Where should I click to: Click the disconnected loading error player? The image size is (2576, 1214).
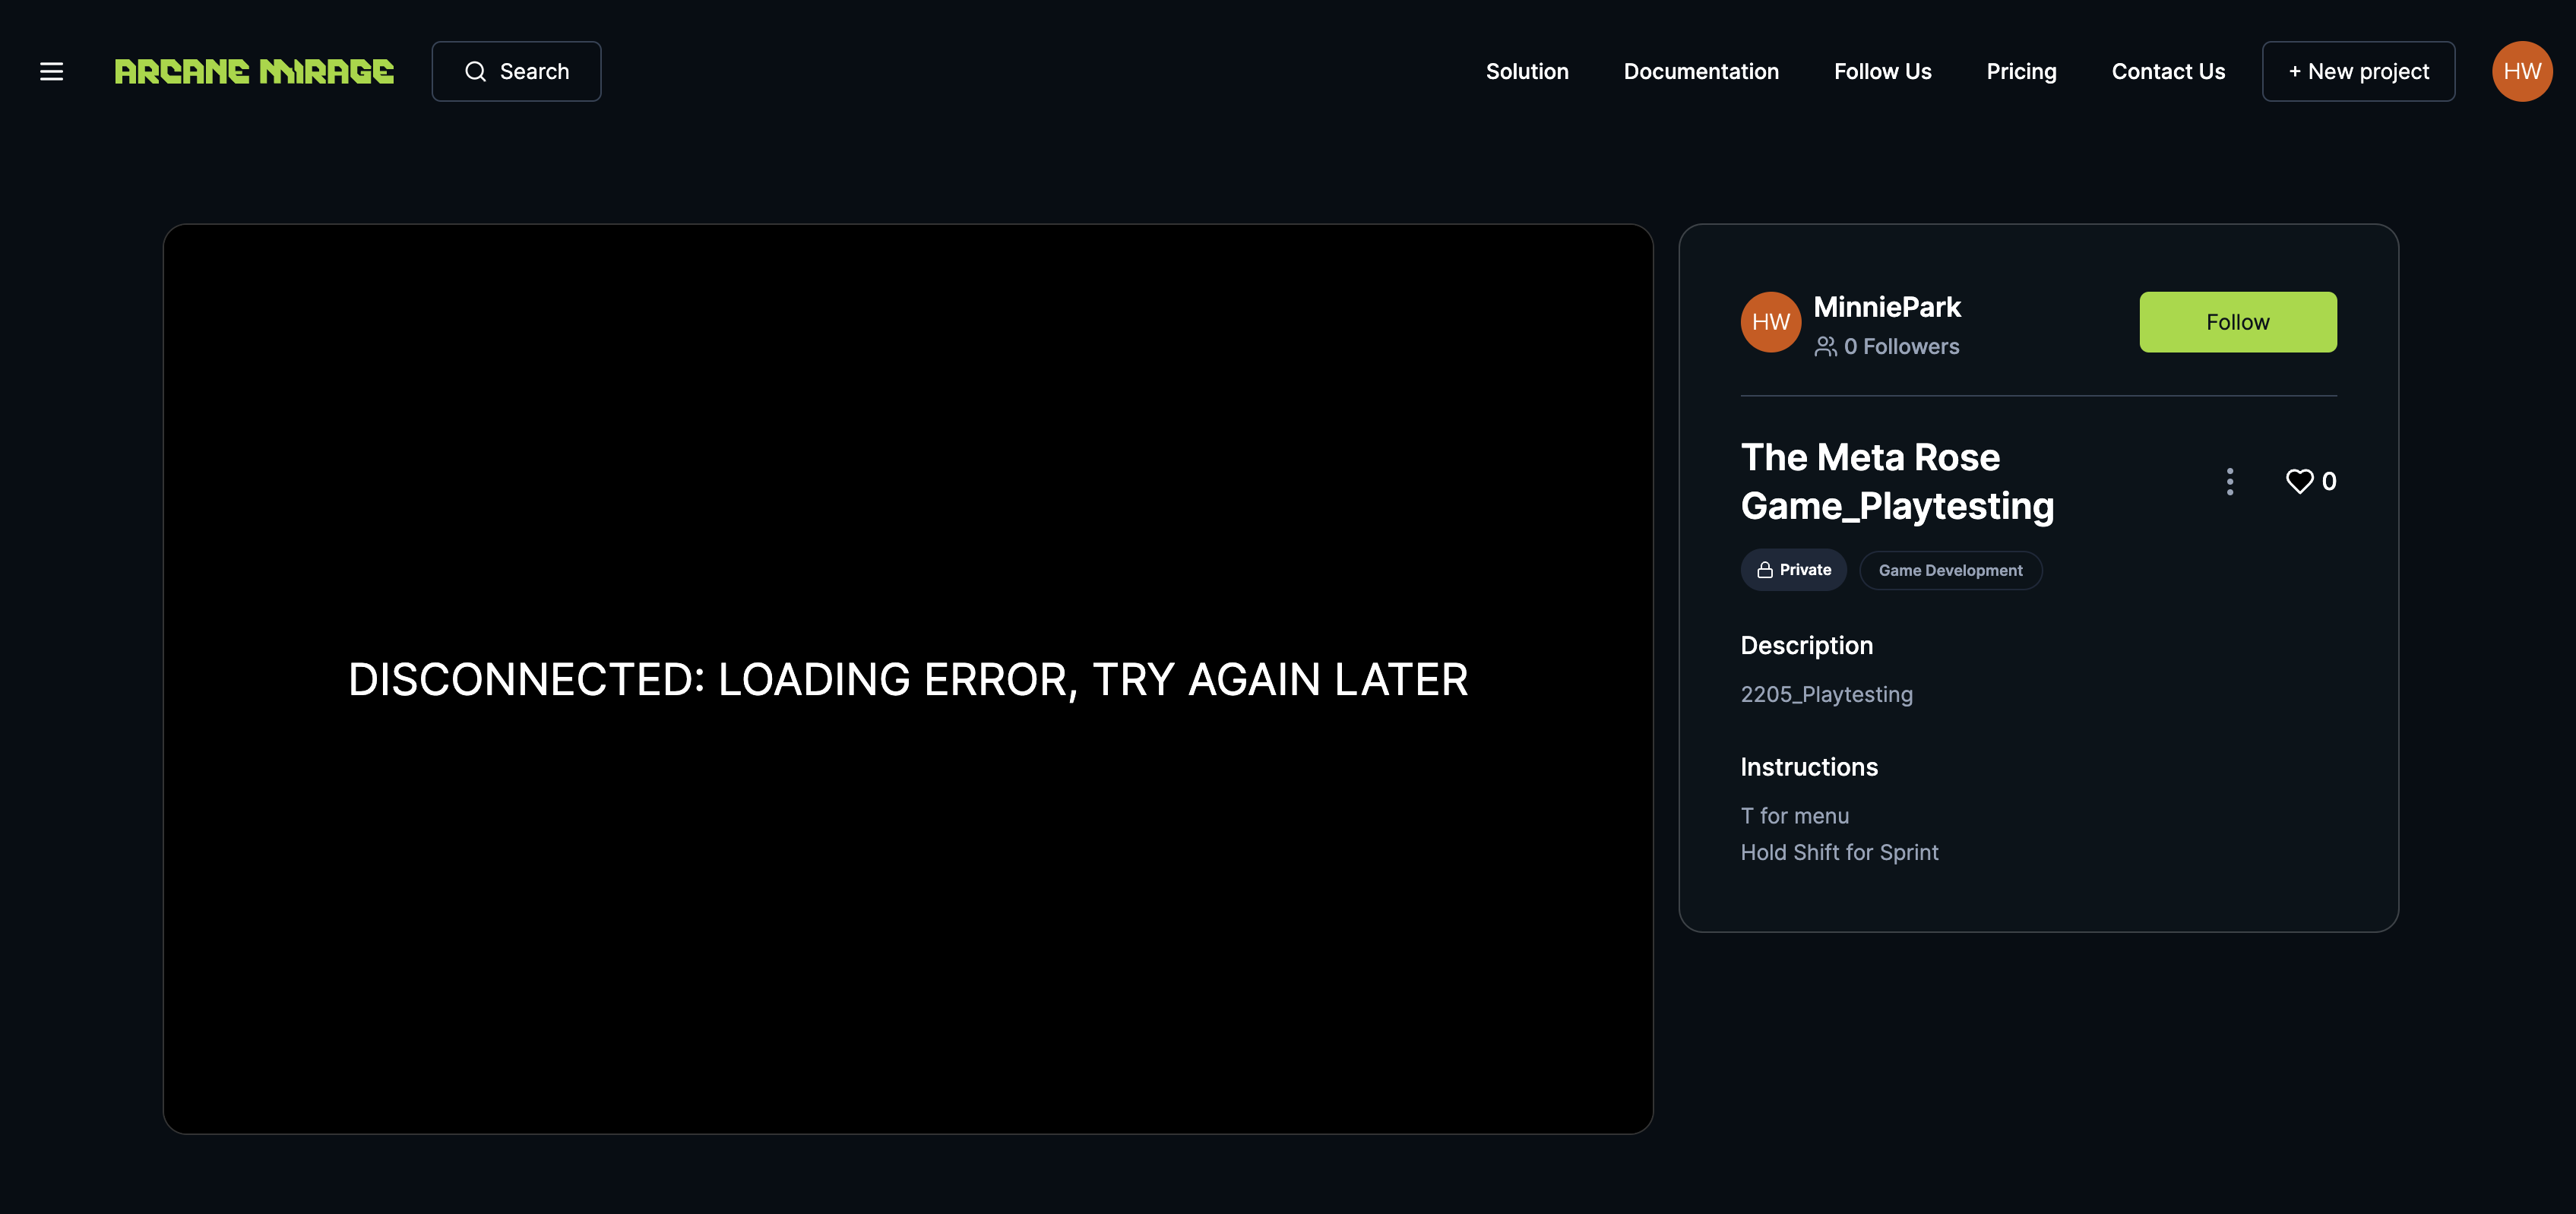pyautogui.click(x=908, y=679)
